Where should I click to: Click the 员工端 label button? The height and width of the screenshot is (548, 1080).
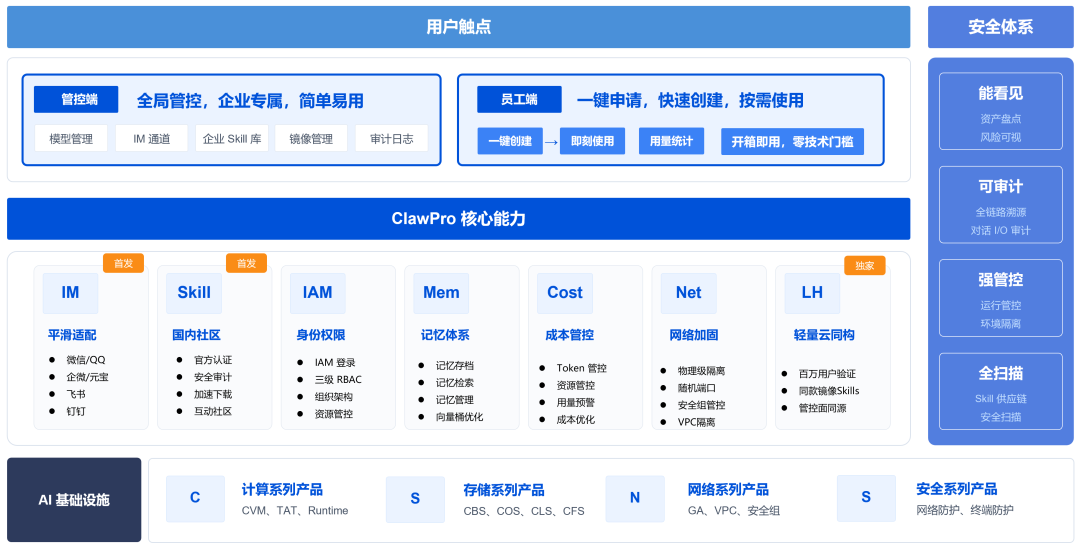click(519, 99)
